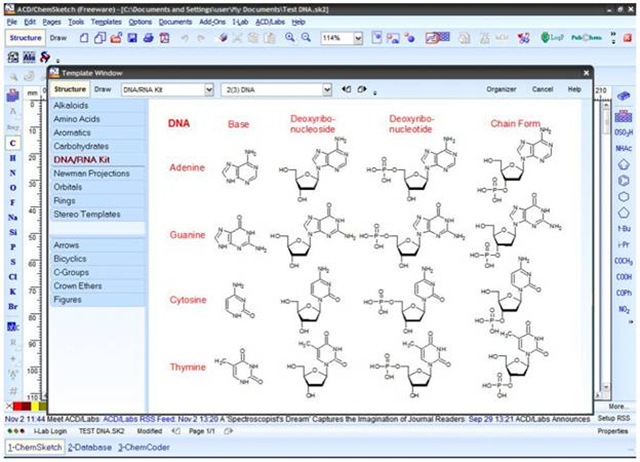Open the DNA/RNA Kit template dropdown
The height and width of the screenshot is (462, 640).
tap(208, 89)
